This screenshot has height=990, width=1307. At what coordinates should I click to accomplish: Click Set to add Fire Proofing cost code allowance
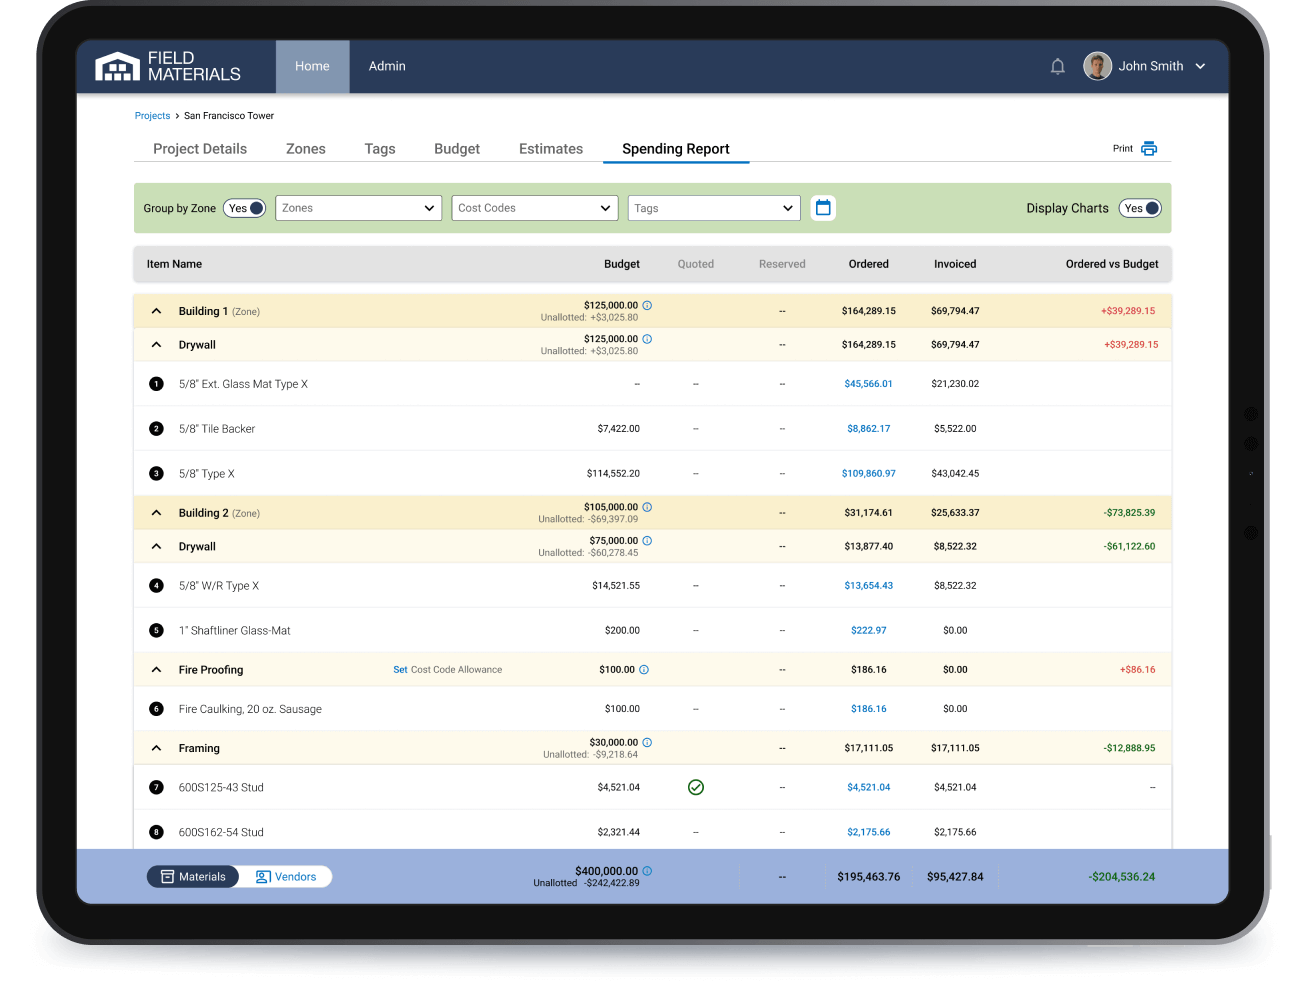pyautogui.click(x=400, y=669)
